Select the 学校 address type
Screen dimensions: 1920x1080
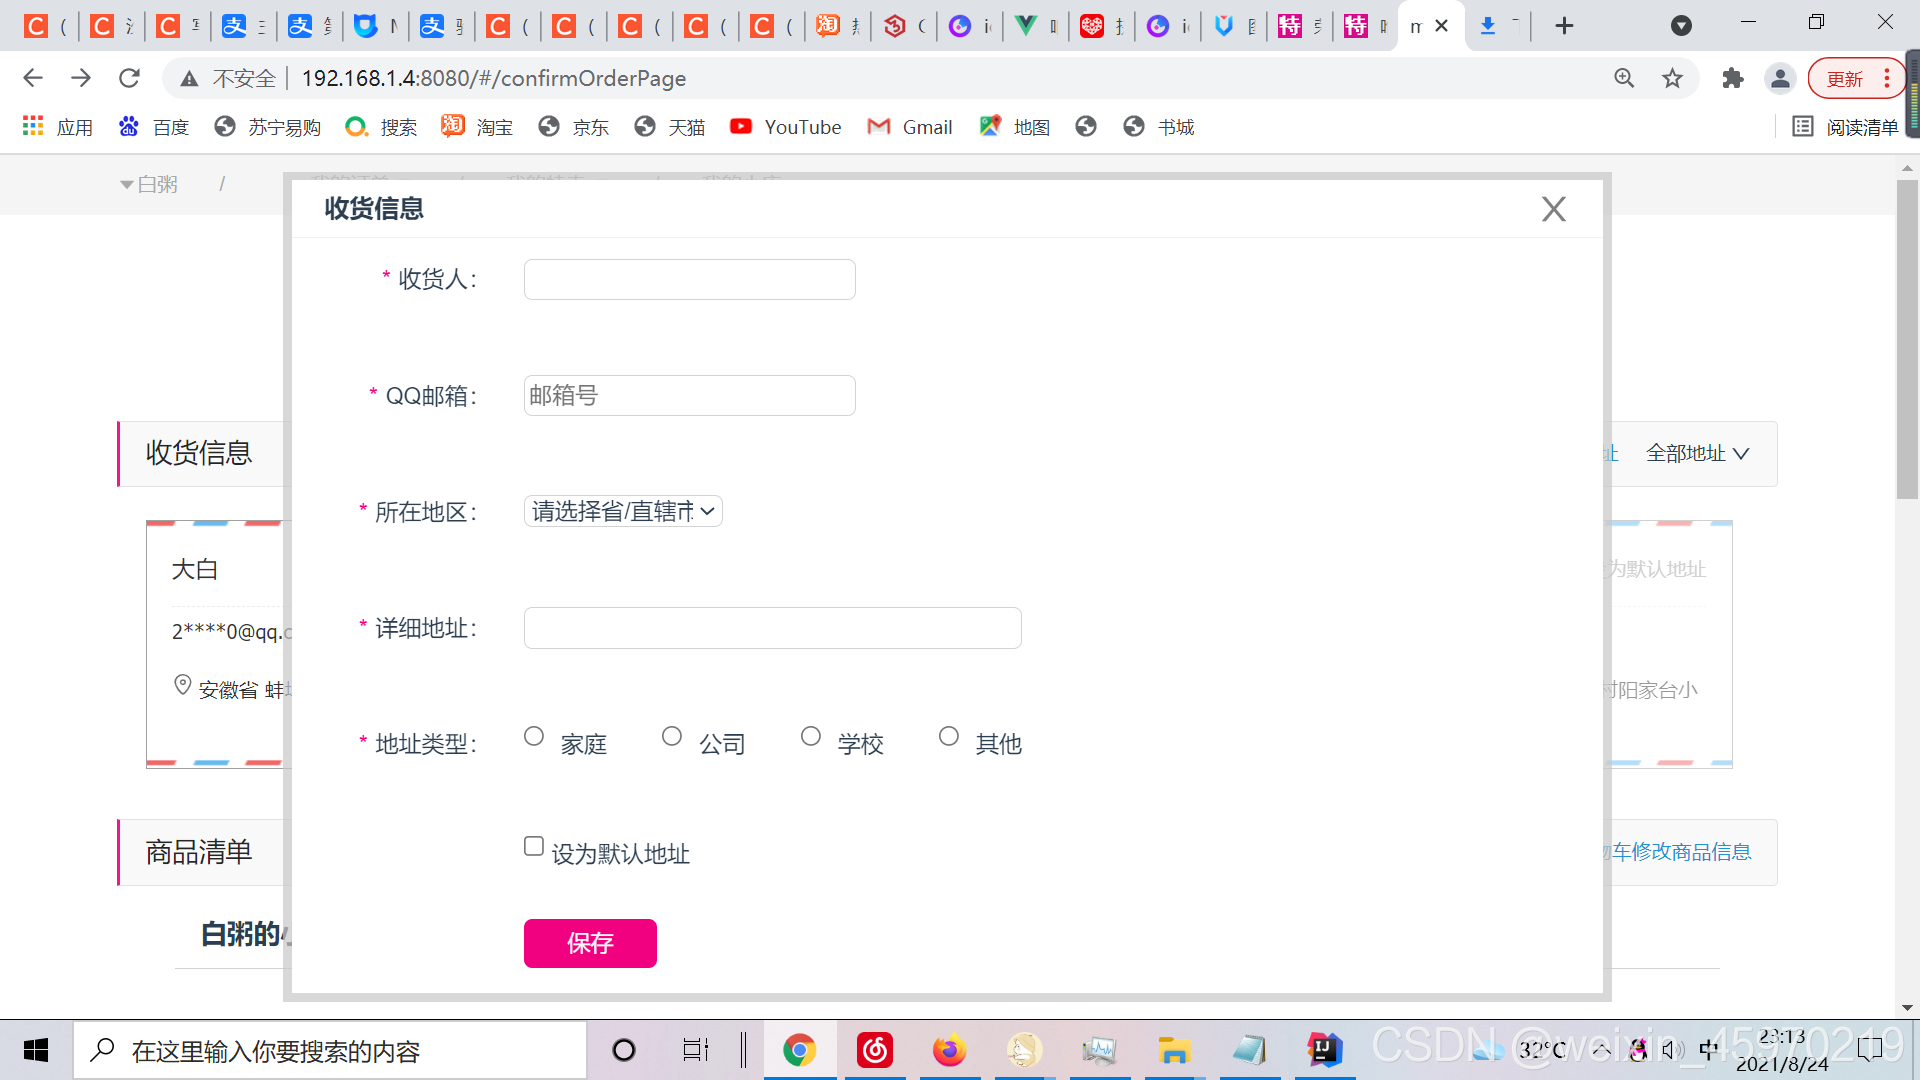810,736
